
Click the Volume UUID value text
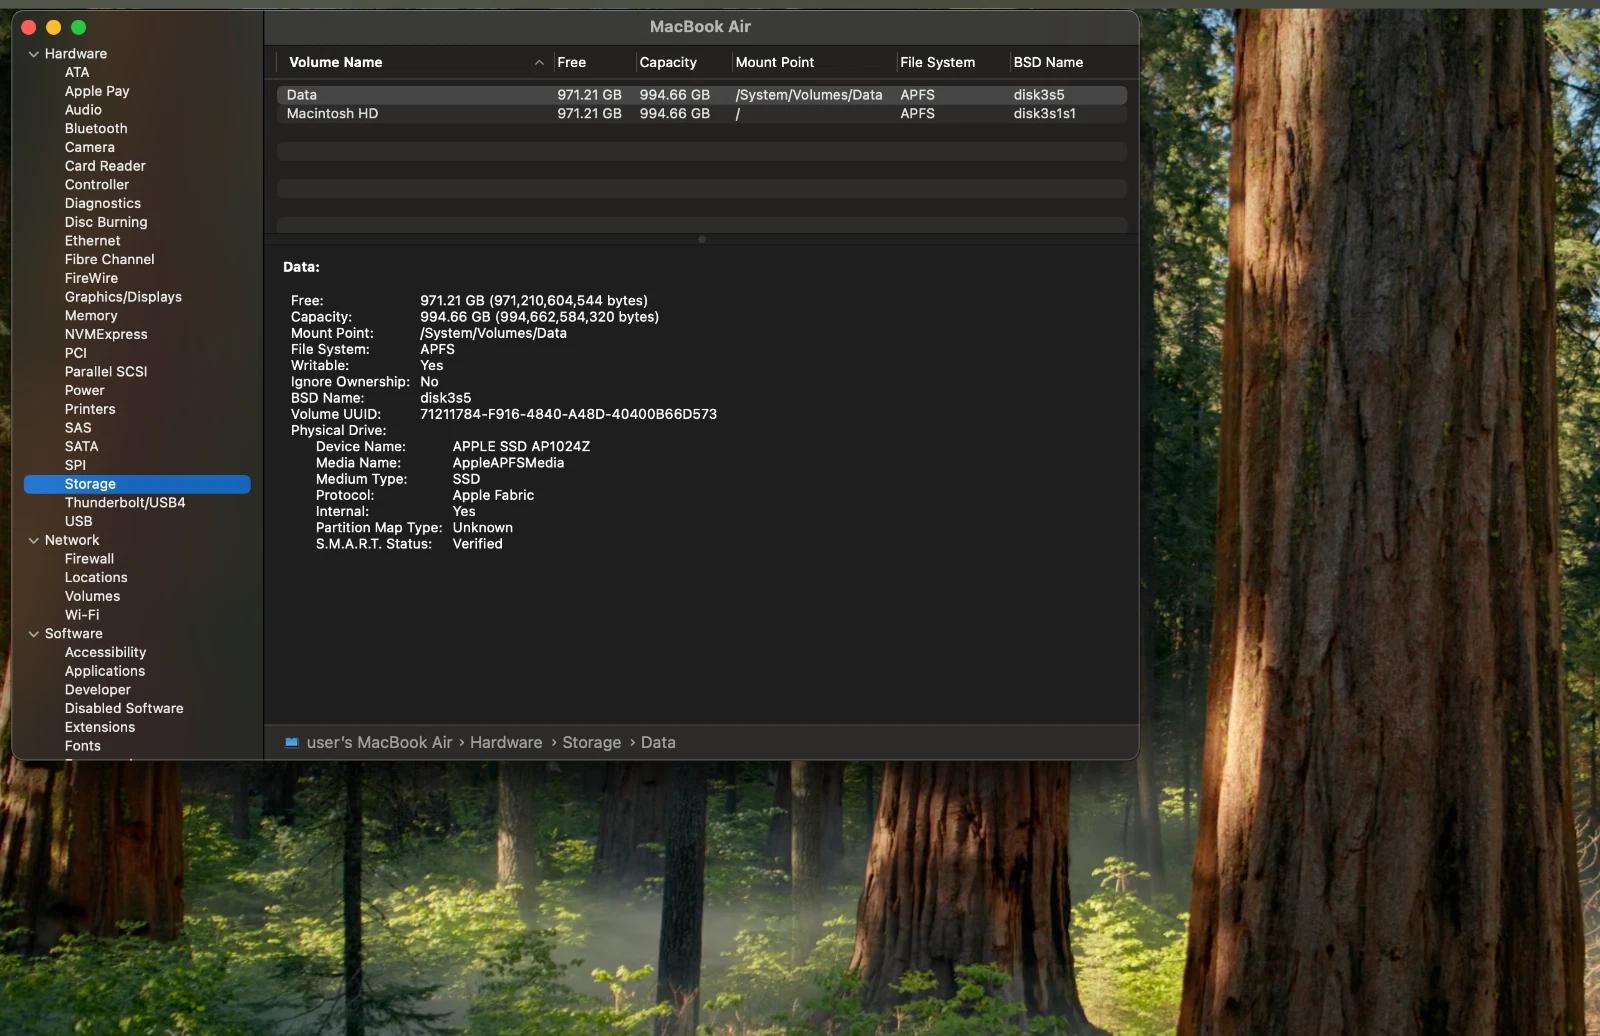coord(568,414)
